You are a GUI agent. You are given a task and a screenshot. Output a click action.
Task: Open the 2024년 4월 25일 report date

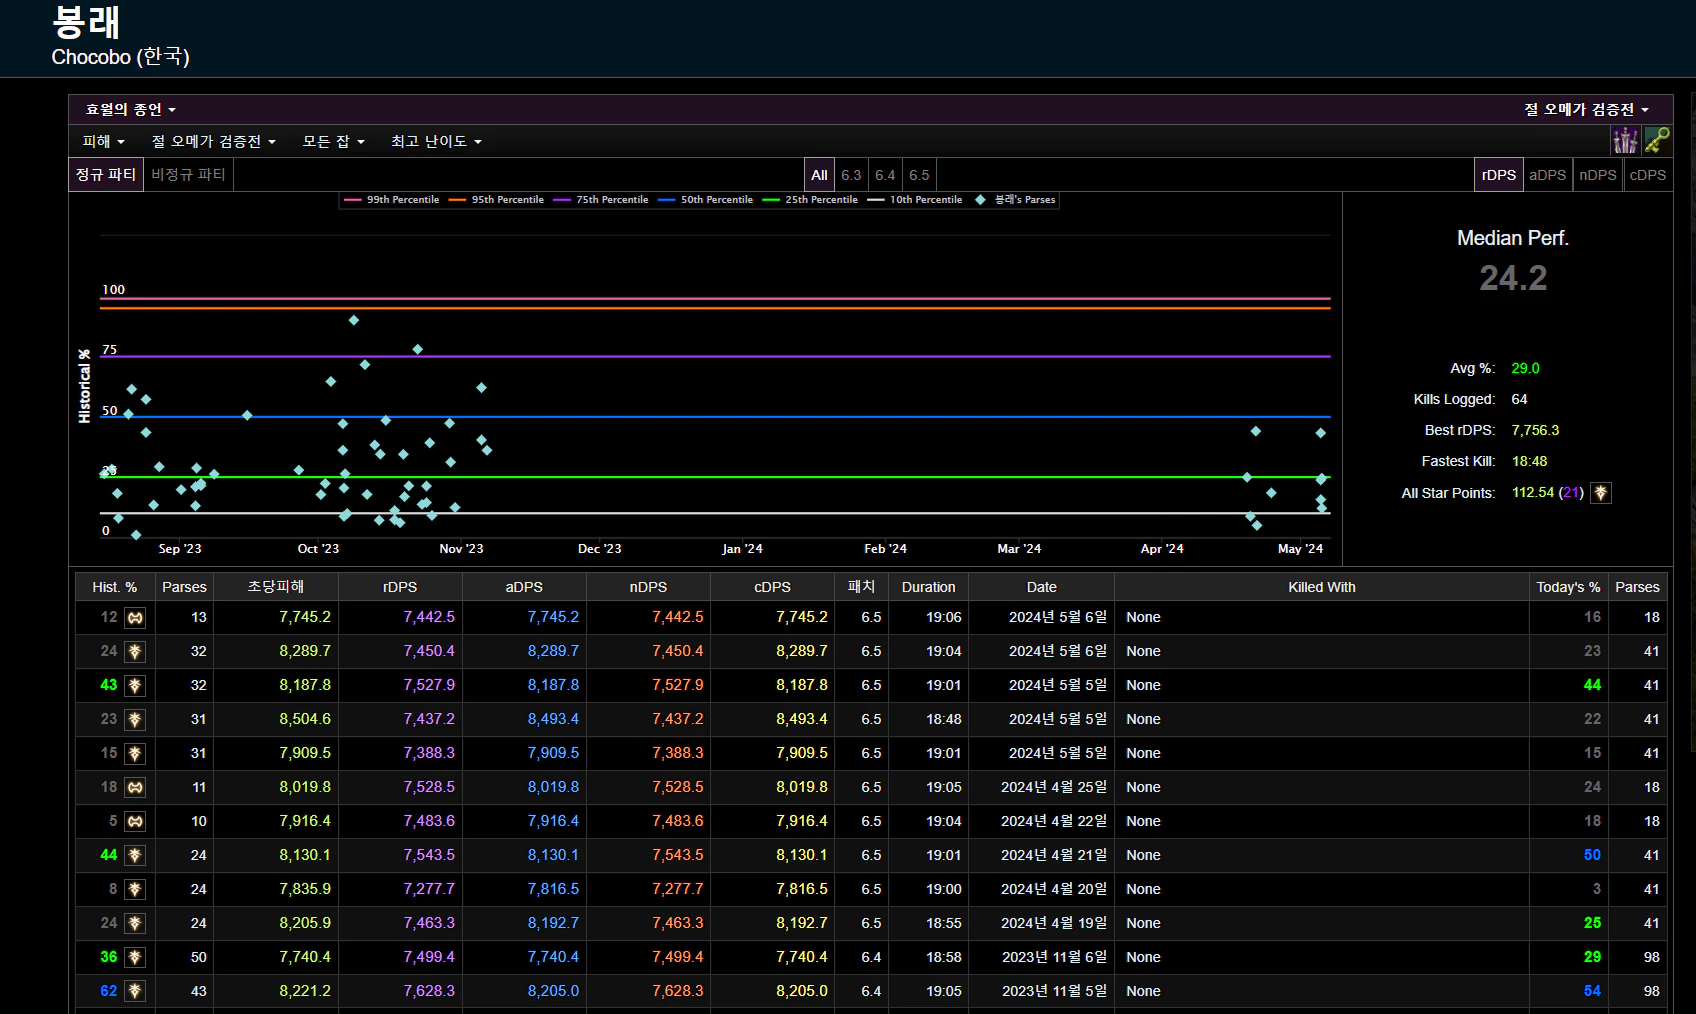click(x=1053, y=788)
